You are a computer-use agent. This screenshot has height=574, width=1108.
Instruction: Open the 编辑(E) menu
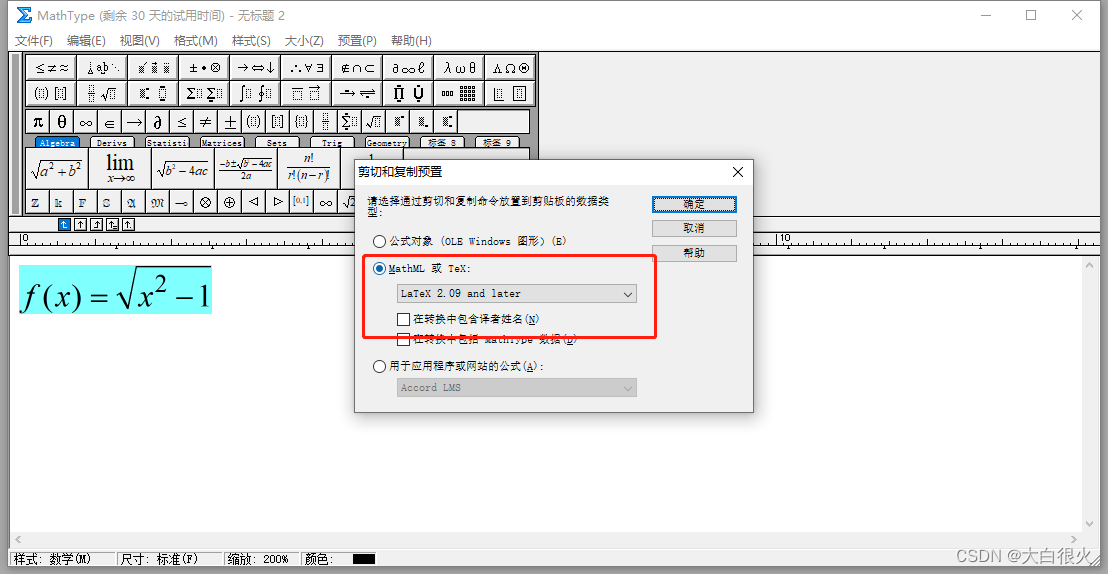(86, 40)
